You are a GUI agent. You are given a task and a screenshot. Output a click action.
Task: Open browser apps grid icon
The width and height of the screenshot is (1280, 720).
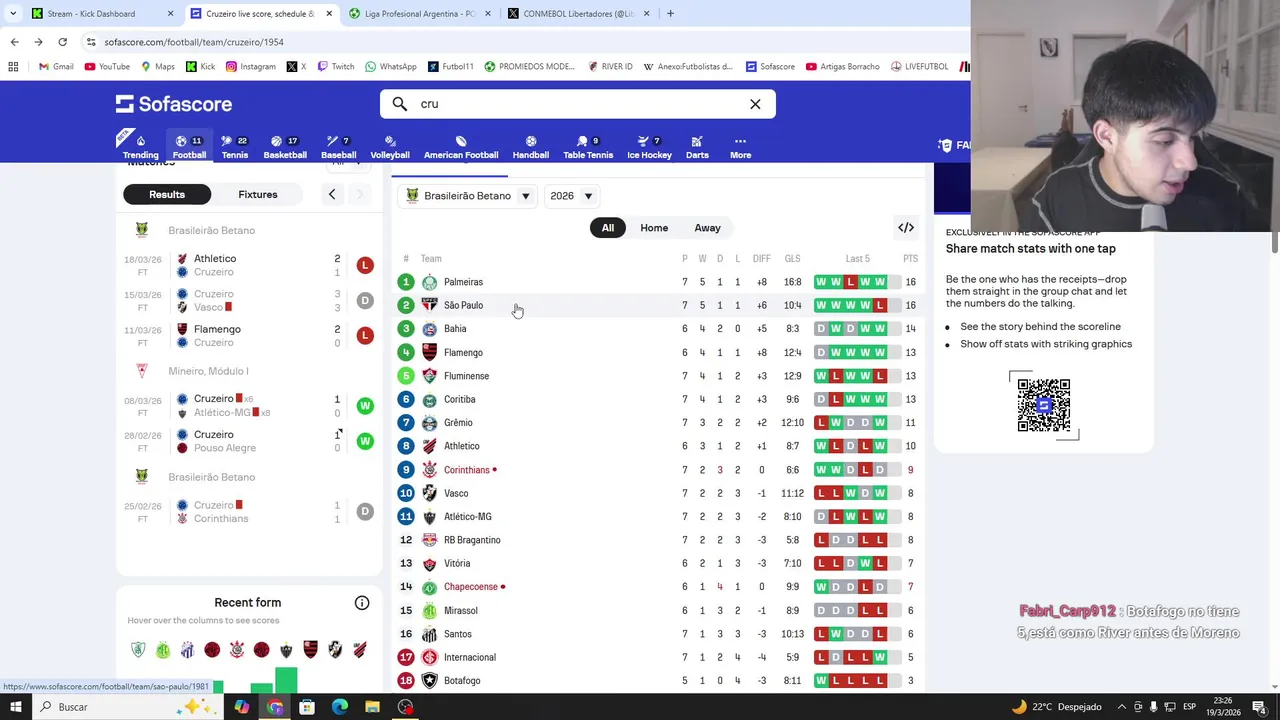tap(13, 67)
